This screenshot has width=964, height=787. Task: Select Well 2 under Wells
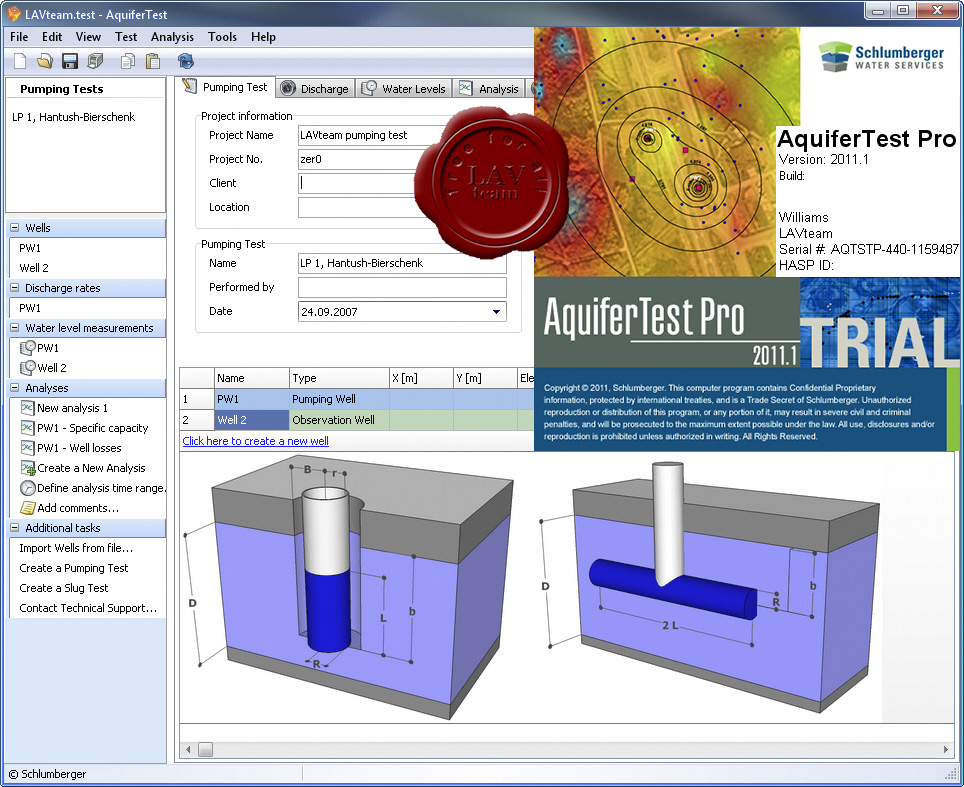(x=34, y=267)
